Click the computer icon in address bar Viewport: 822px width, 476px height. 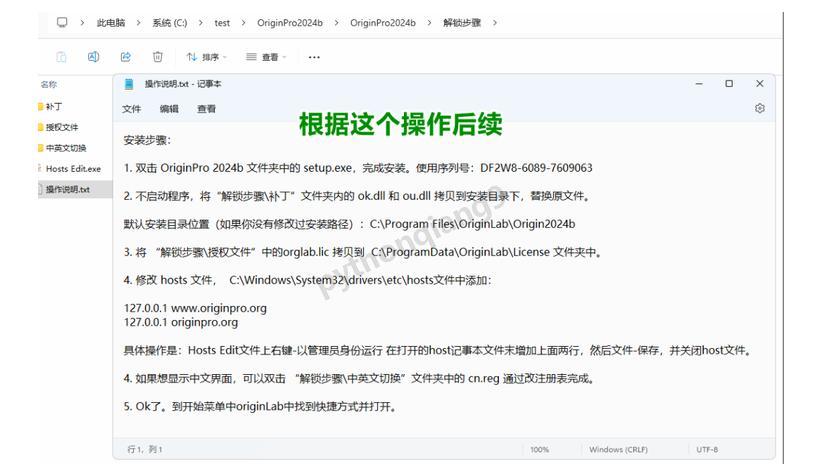[x=62, y=23]
